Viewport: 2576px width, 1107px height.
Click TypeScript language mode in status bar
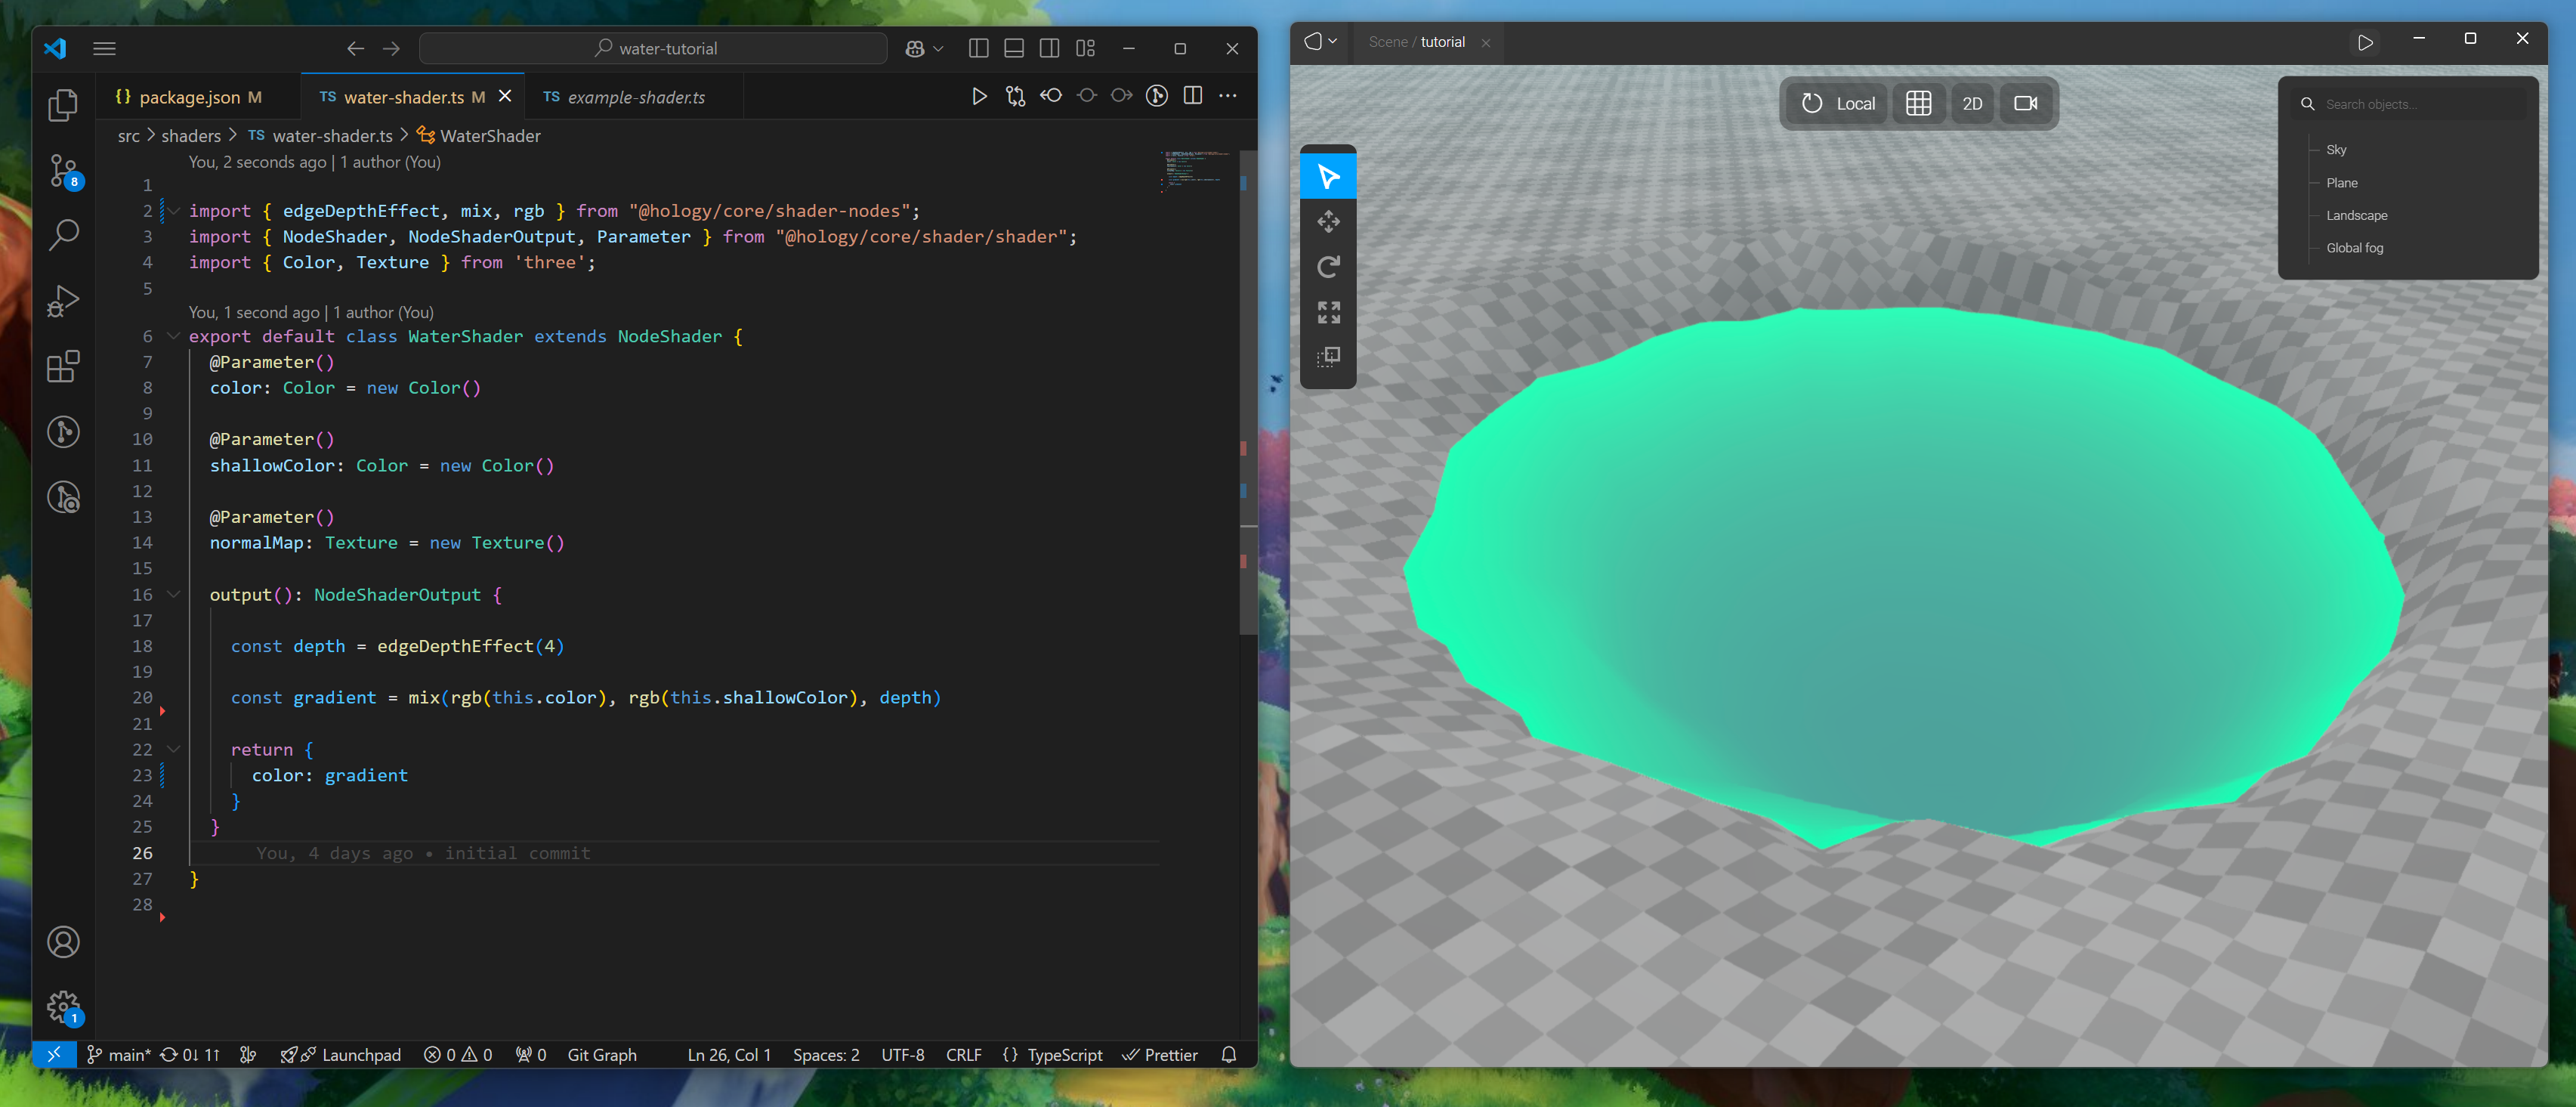click(1064, 1055)
